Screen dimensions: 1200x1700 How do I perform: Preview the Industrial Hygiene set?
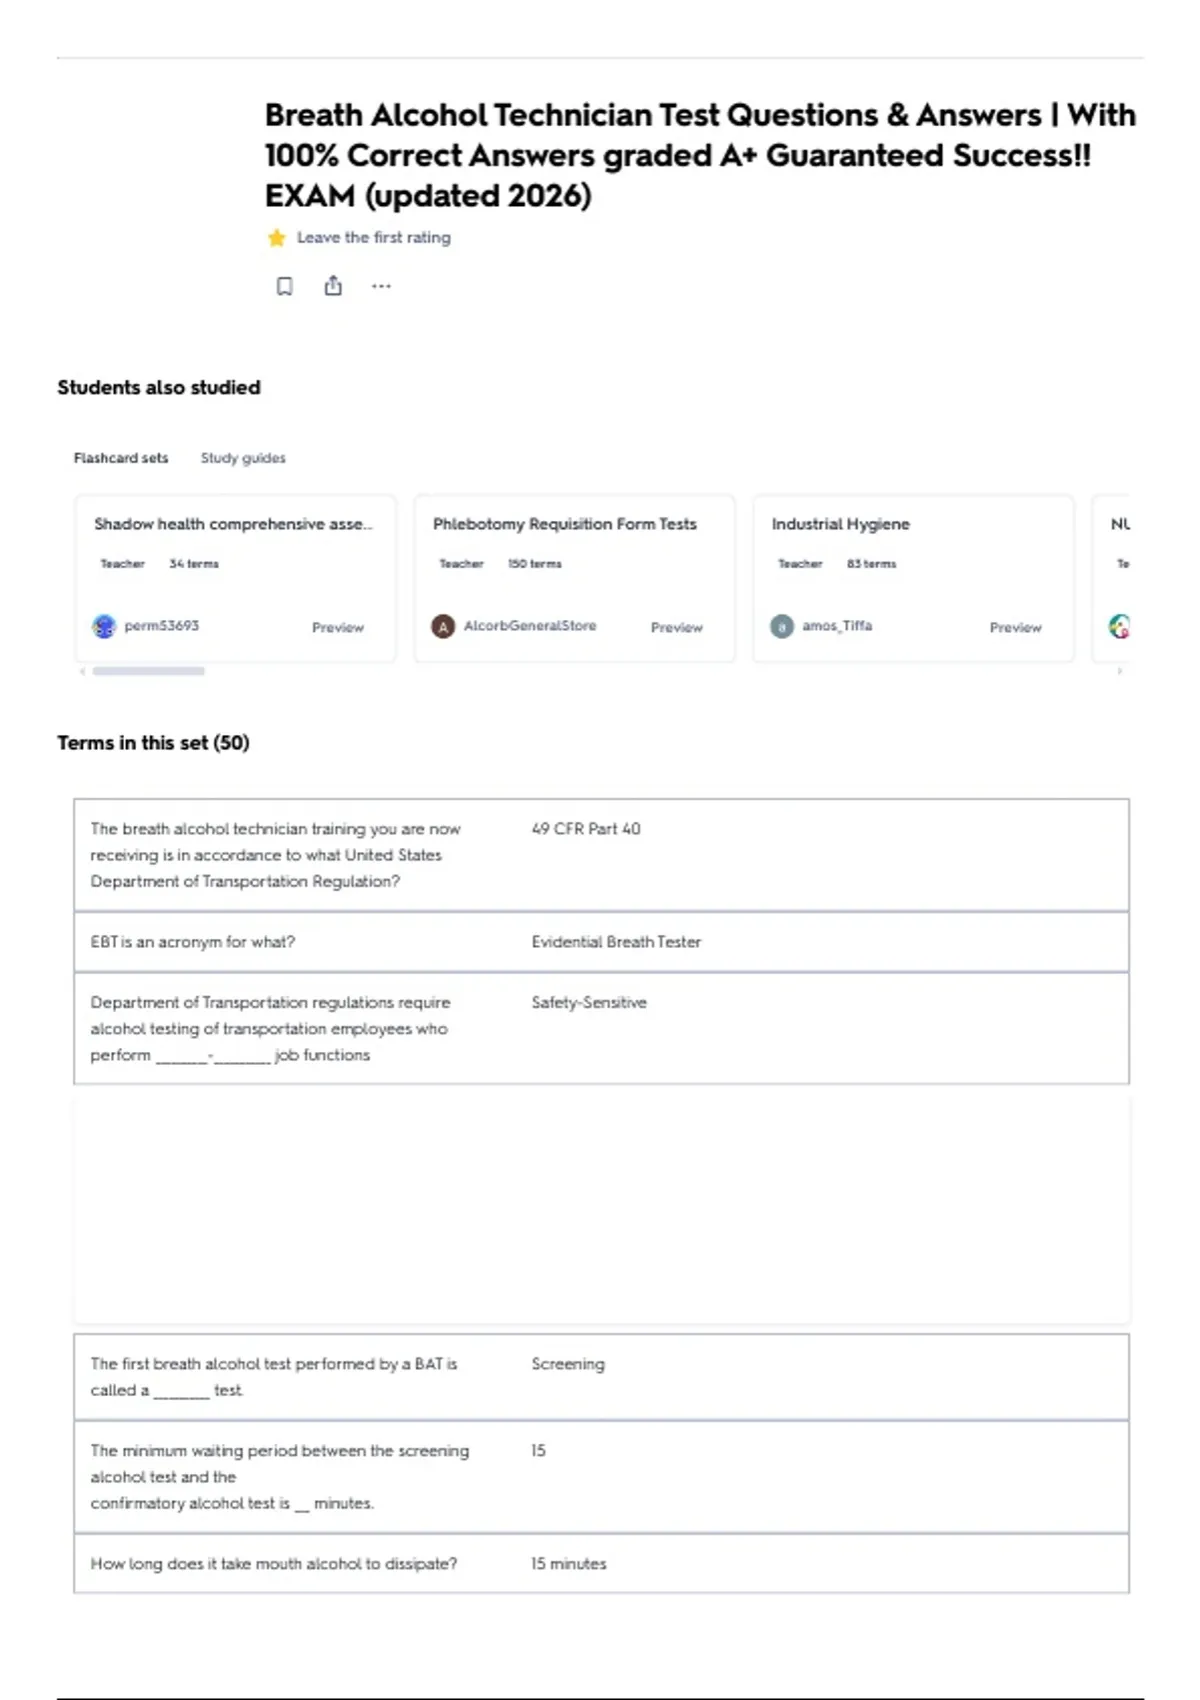pos(1016,627)
